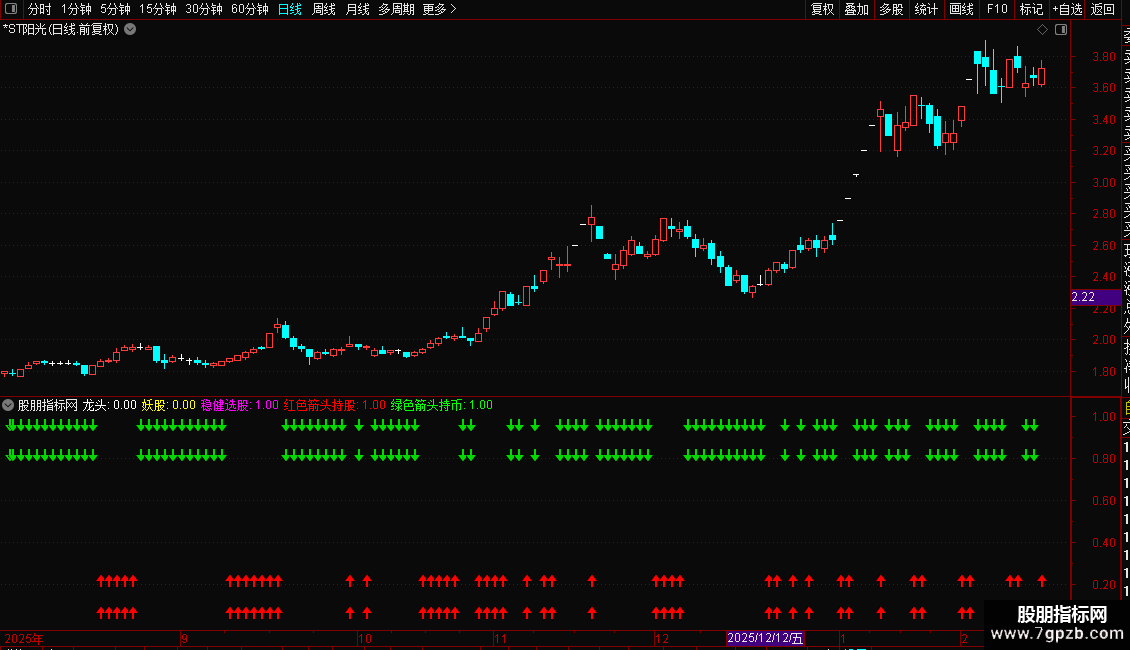Viewport: 1130px width, 650px height.
Task: Select the 5分钟 period
Action: tap(115, 9)
